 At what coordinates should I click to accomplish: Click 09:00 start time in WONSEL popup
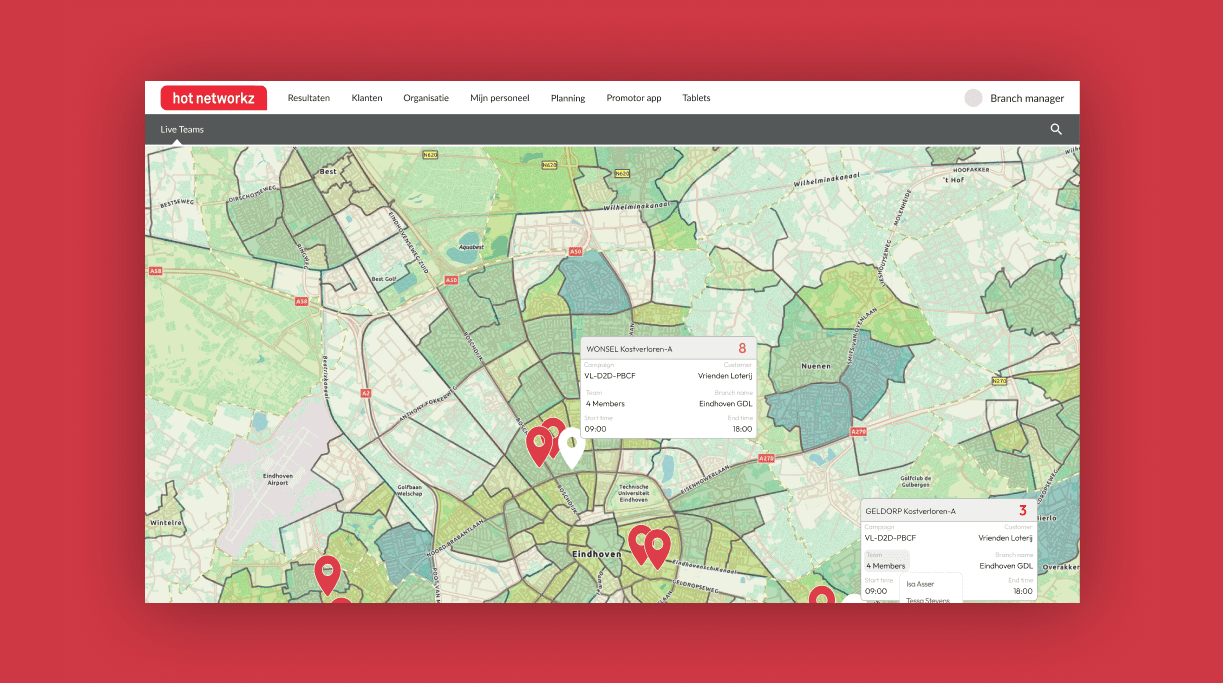tap(595, 429)
